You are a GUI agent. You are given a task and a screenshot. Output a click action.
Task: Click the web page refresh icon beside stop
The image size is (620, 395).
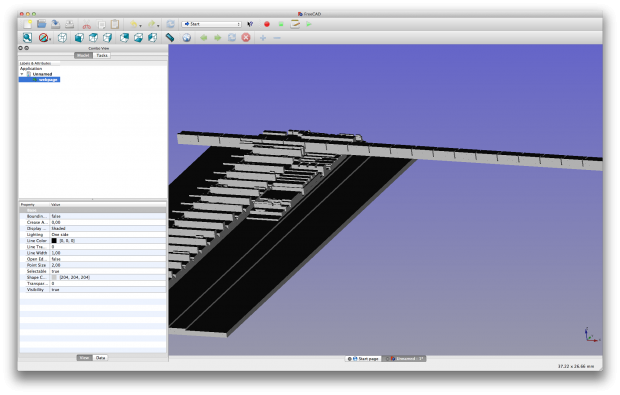tap(232, 38)
